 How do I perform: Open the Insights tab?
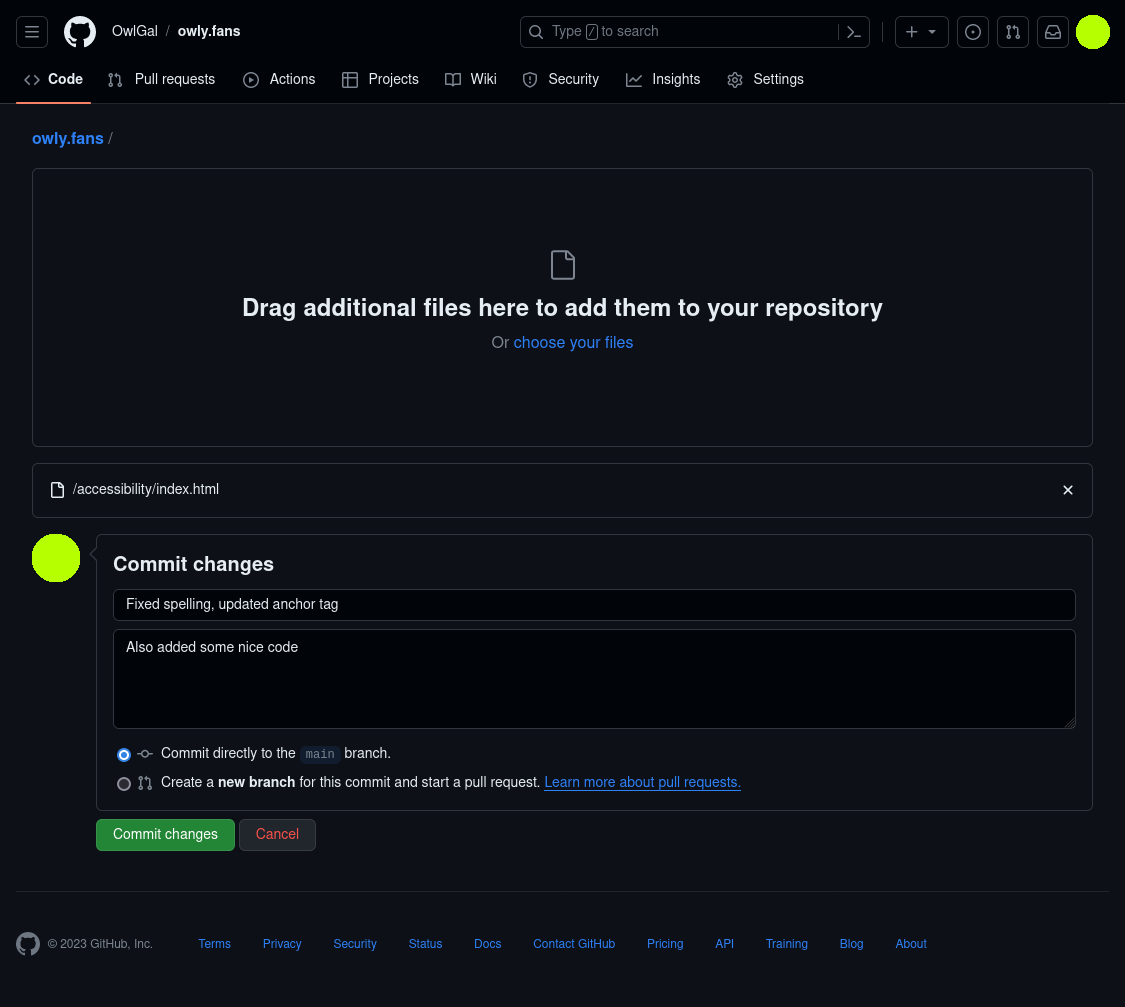(663, 80)
